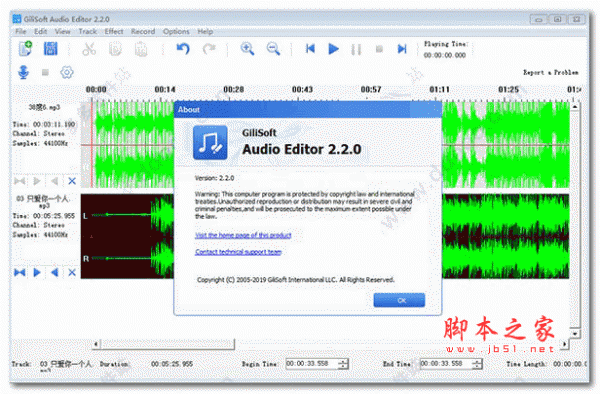This screenshot has height=394, width=600.
Task: Play the audio
Action: pos(333,49)
